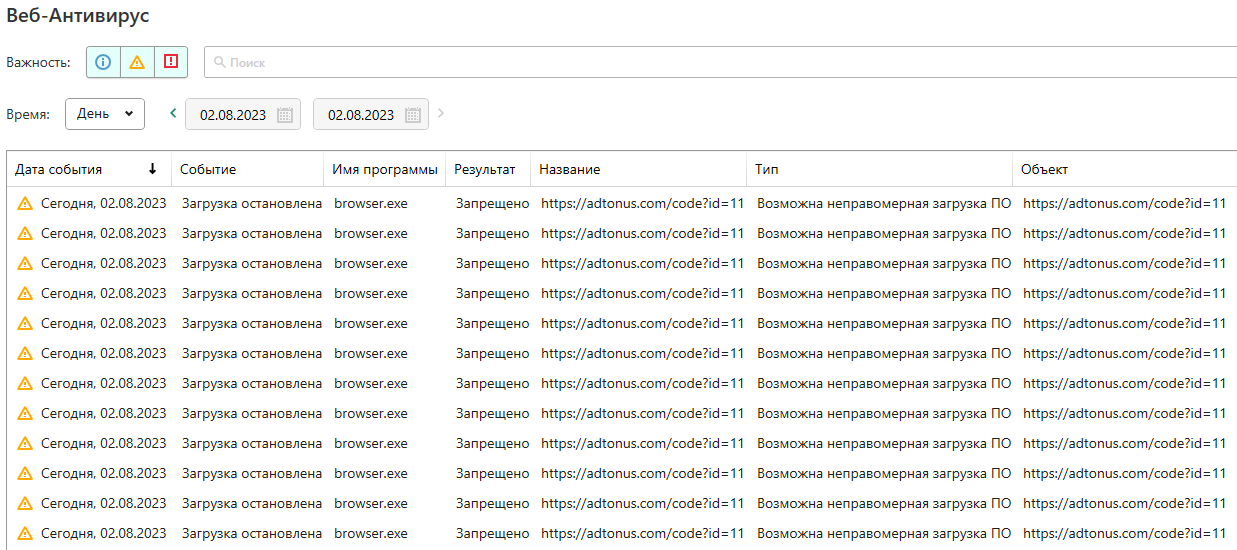Screen dimensions: 1237x550
Task: Go to previous day with left arrow
Action: 173,114
